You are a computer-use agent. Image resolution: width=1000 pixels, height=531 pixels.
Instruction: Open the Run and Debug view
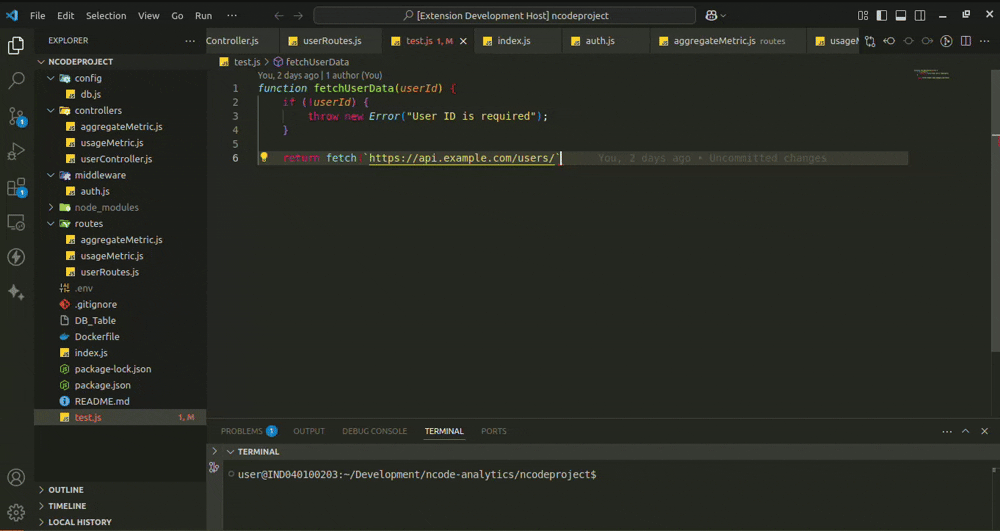tap(16, 151)
